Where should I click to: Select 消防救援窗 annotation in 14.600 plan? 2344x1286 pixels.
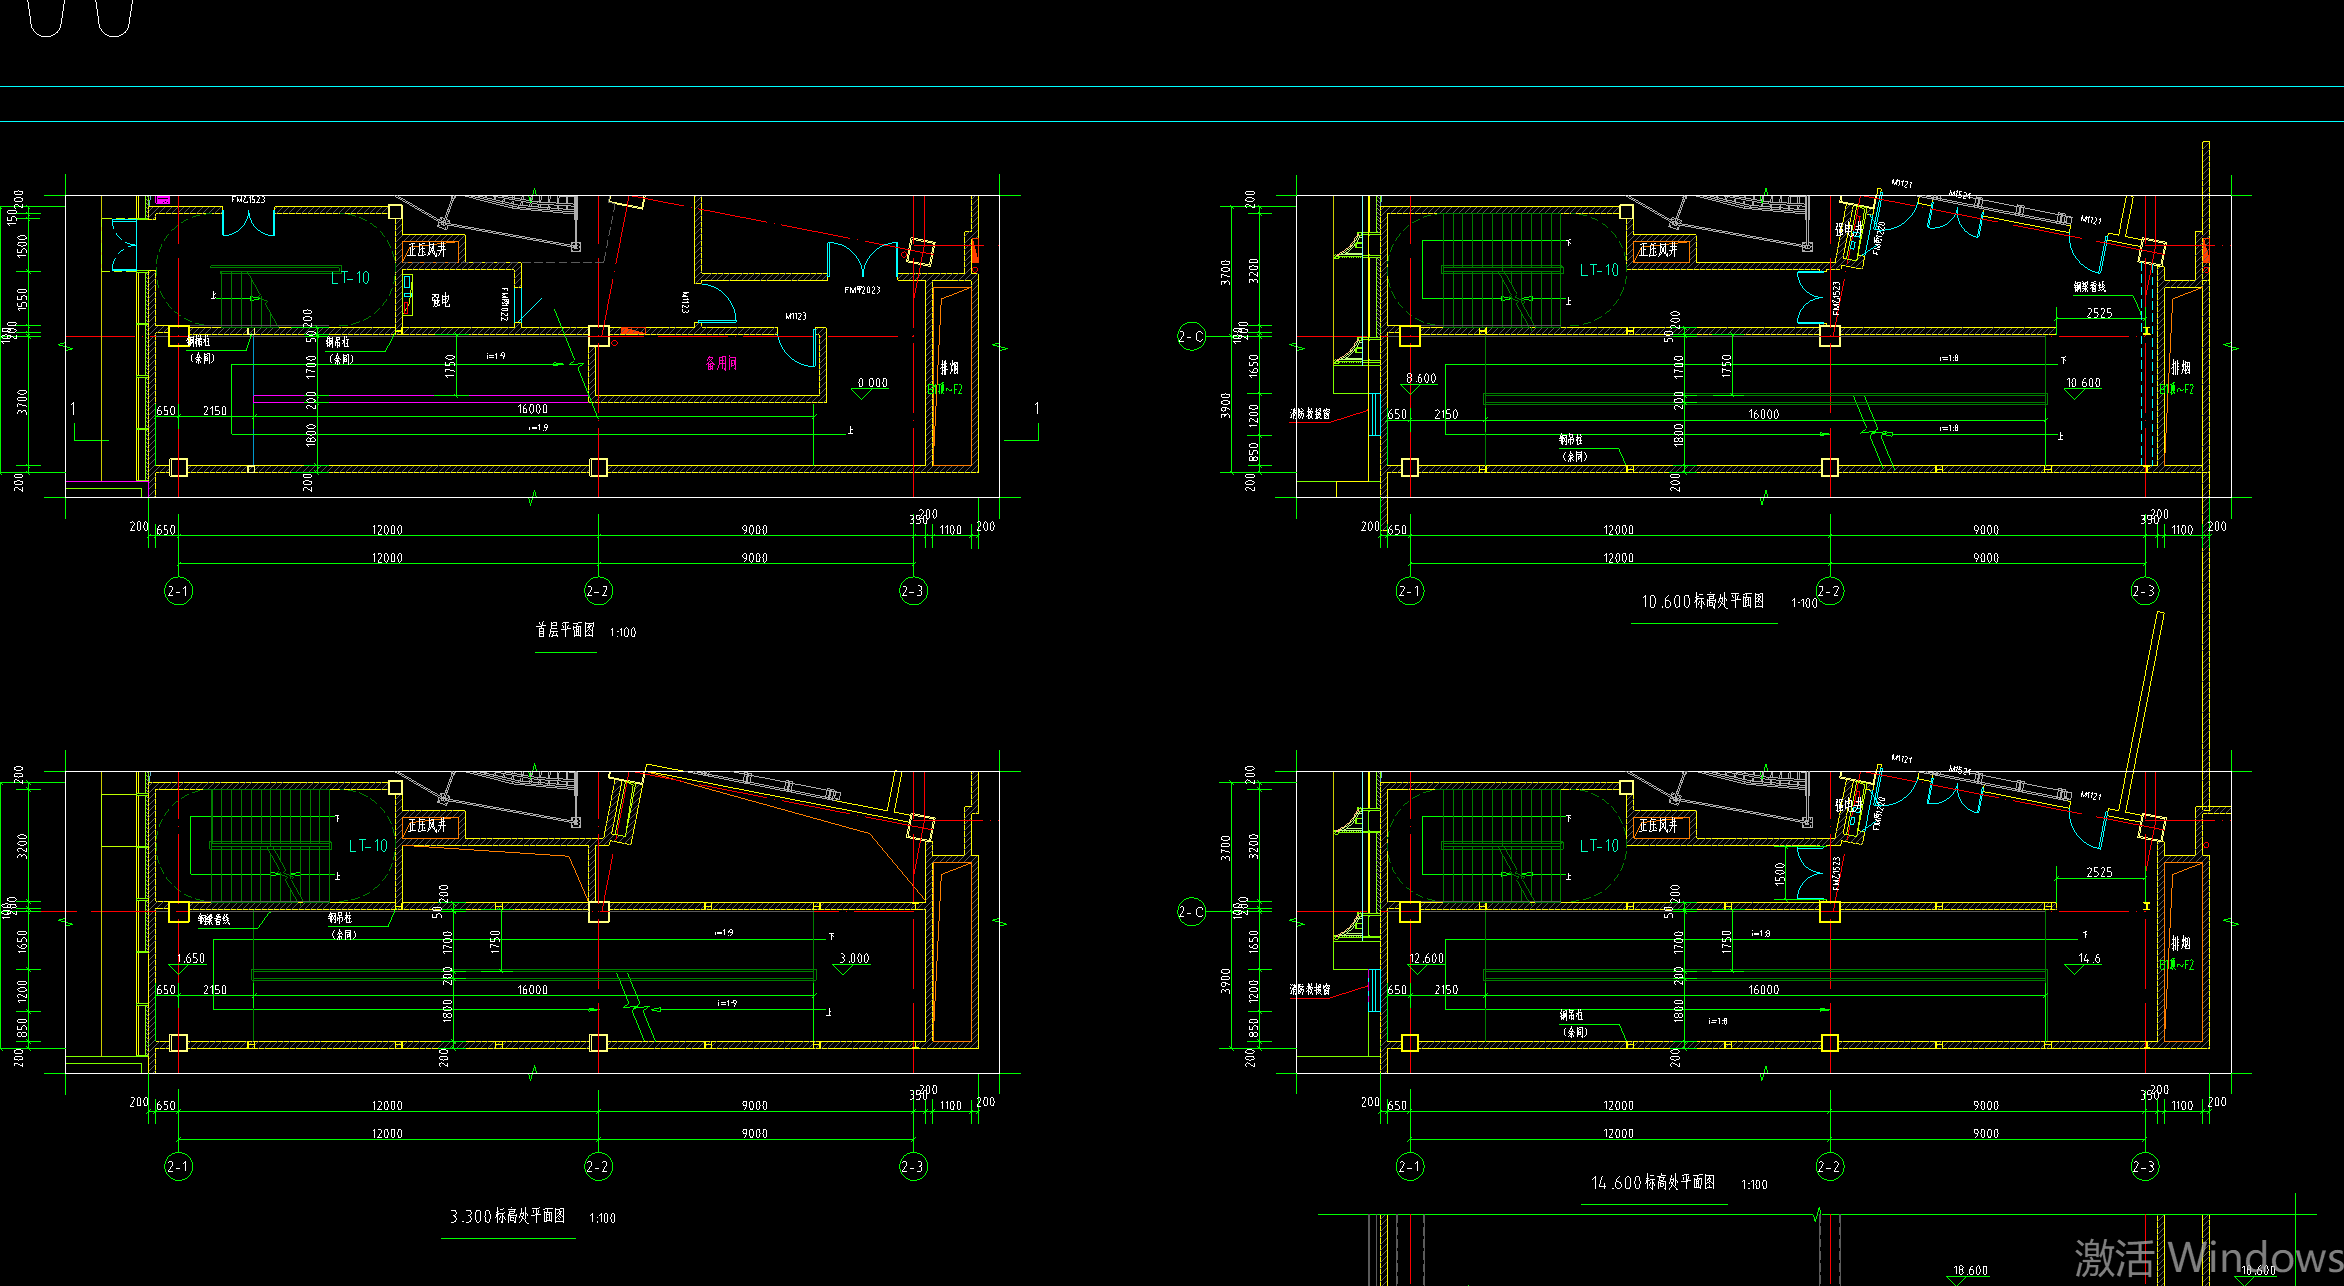coord(1310,989)
